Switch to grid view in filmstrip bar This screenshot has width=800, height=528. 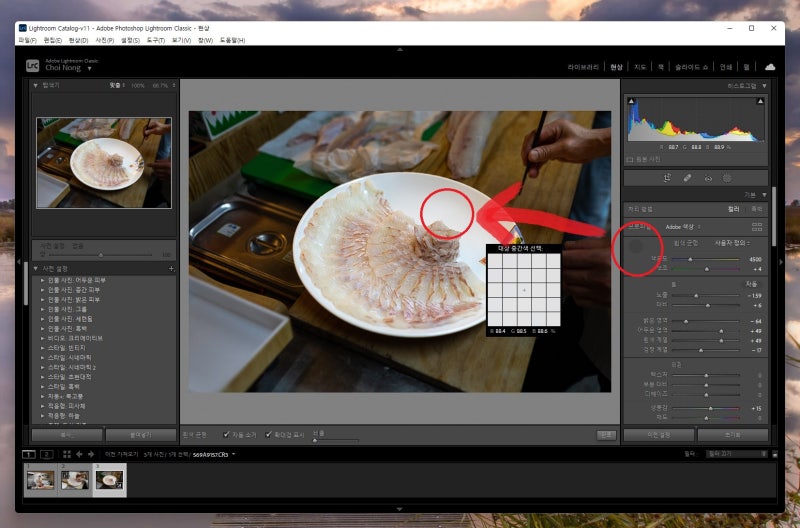pos(67,454)
